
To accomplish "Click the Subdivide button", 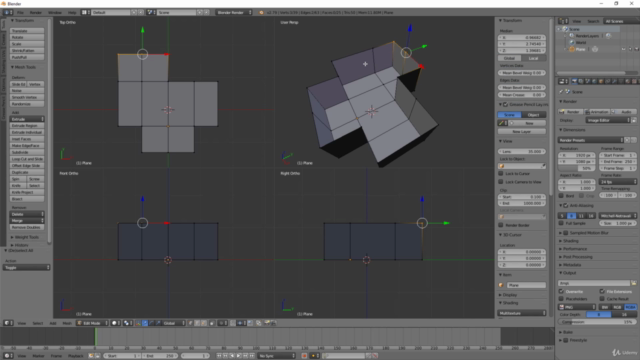I will pos(27,152).
